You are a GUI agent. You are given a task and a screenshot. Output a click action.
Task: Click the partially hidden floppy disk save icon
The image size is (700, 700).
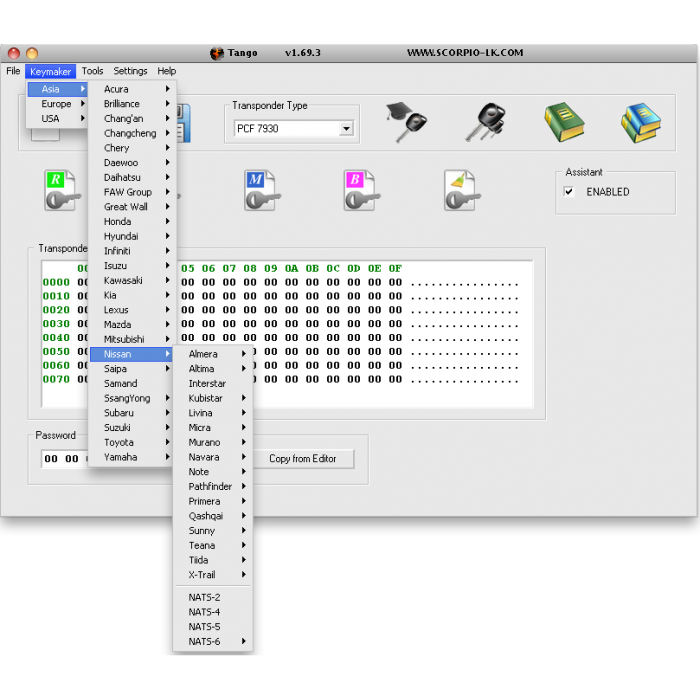pos(184,123)
